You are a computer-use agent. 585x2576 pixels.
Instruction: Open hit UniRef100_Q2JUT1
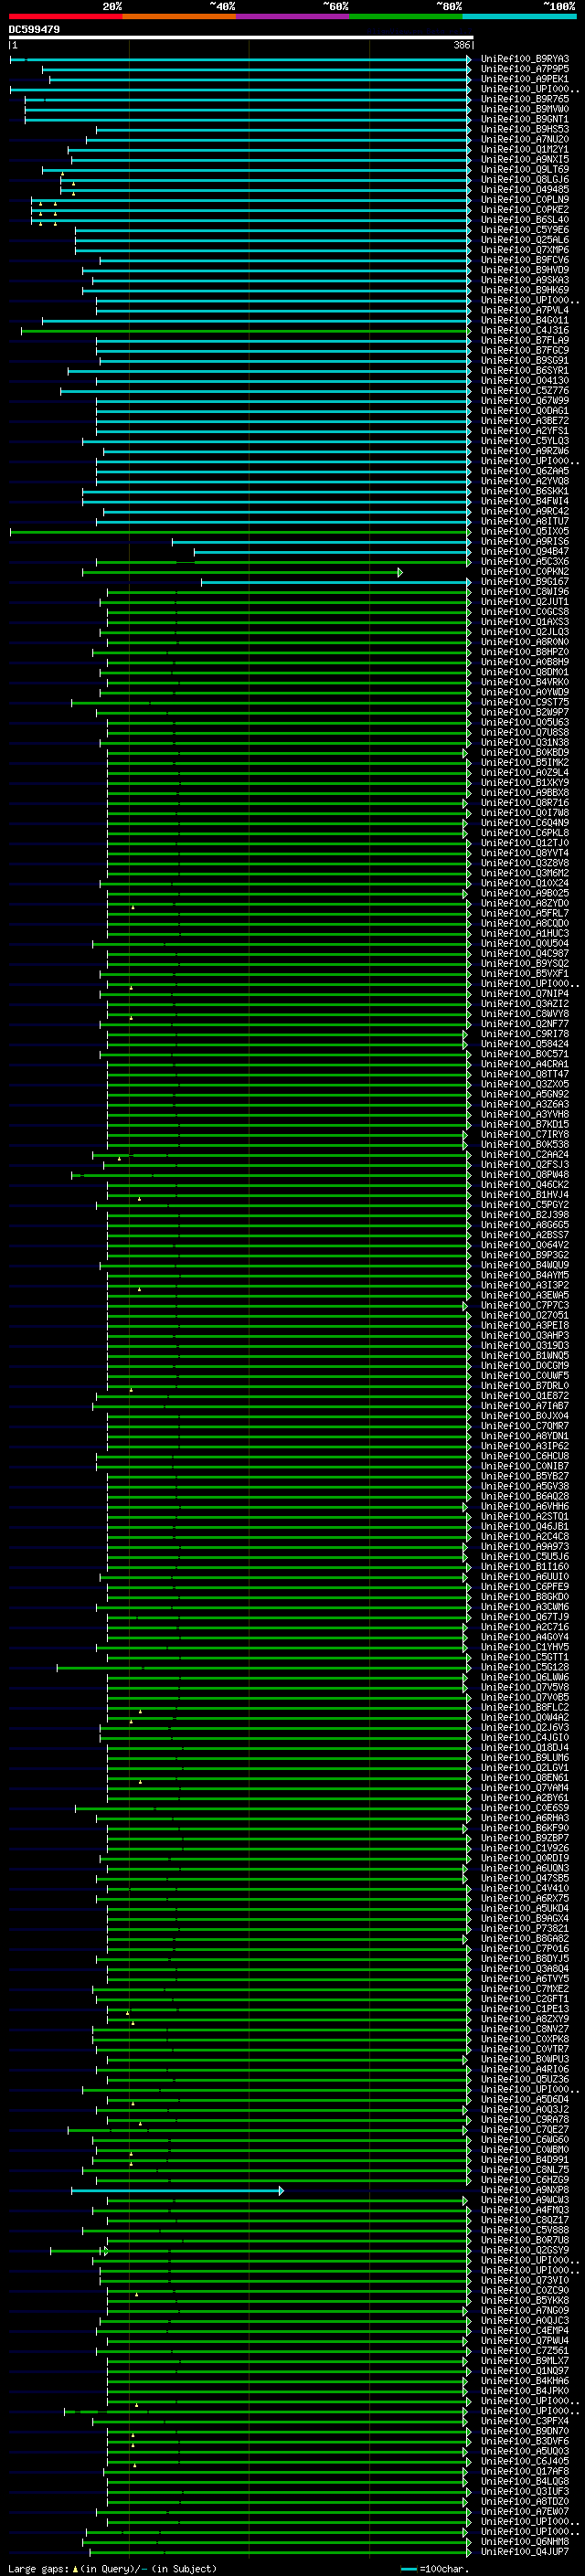coord(524,602)
